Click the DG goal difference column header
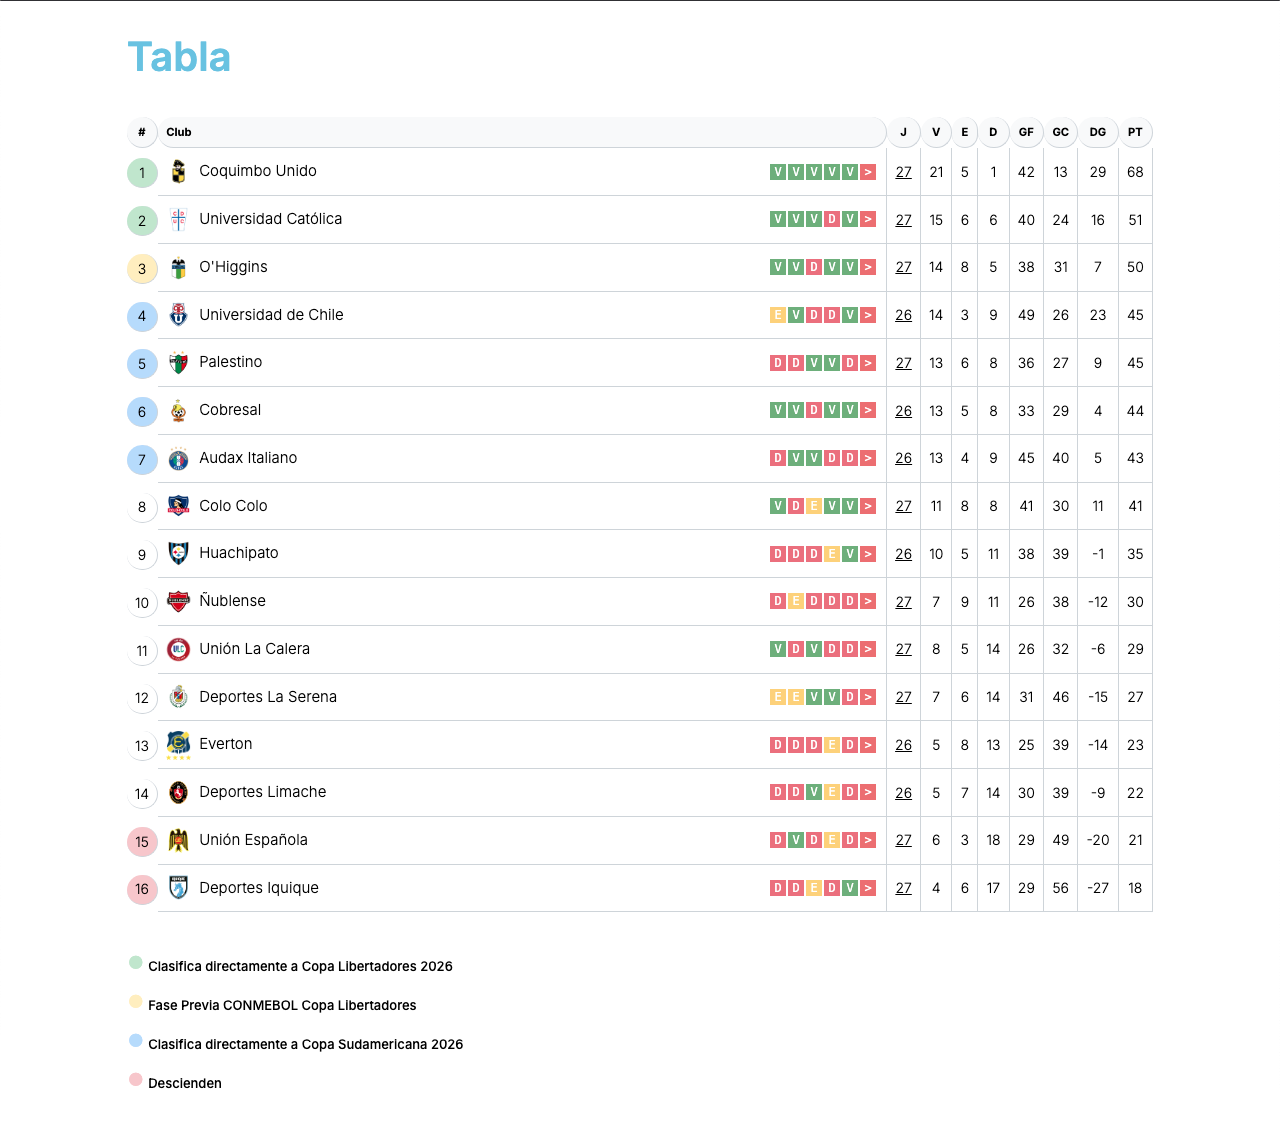This screenshot has width=1280, height=1132. (x=1097, y=132)
